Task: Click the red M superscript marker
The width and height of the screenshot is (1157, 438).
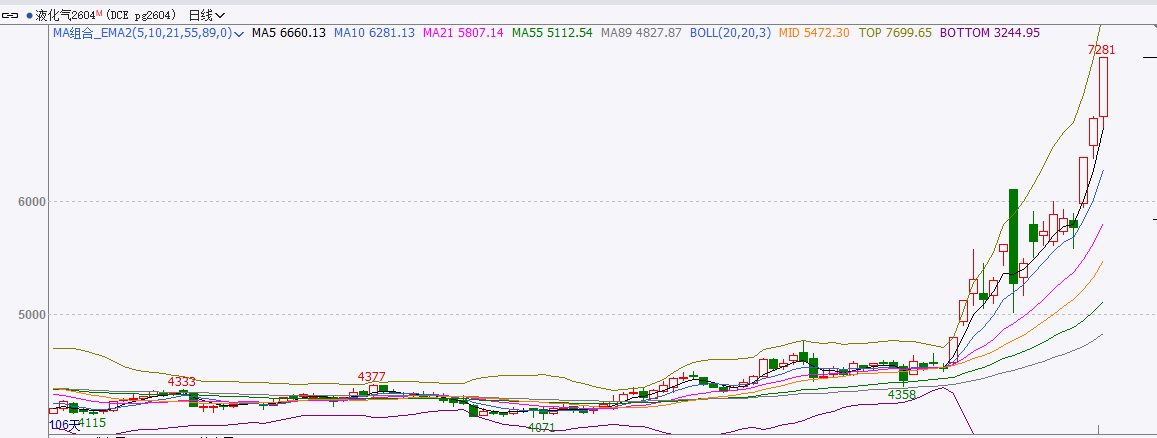Action: point(98,14)
